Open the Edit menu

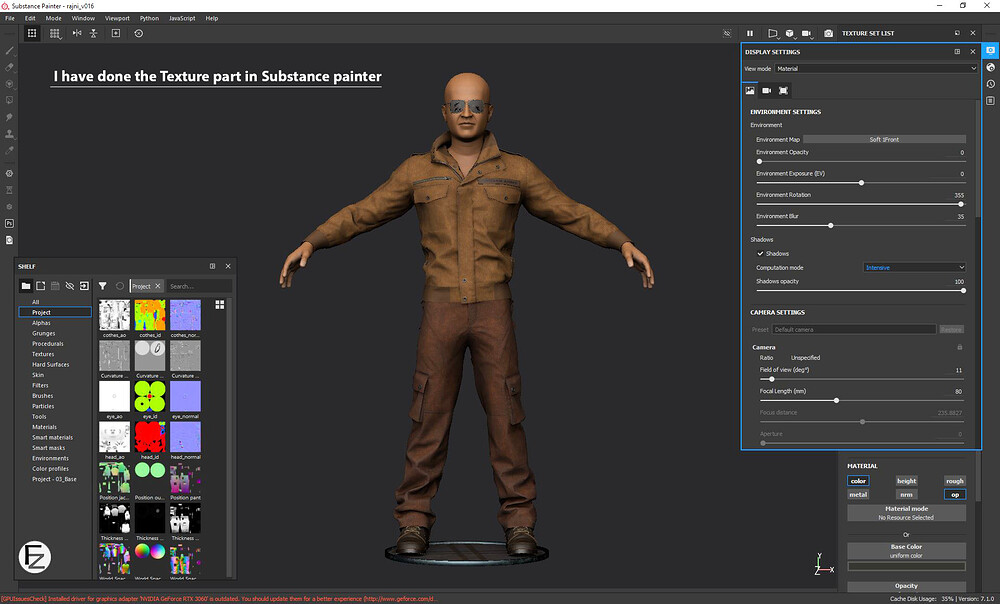point(30,18)
